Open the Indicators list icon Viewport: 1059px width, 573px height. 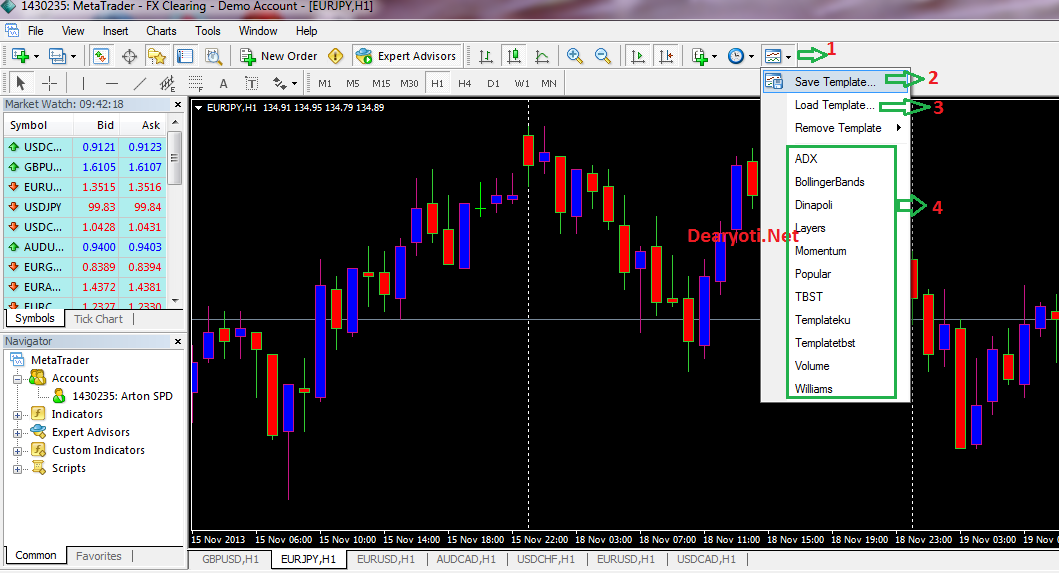point(700,56)
